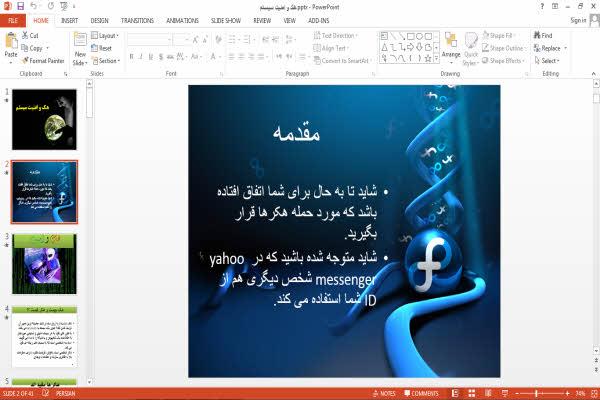Image resolution: width=600 pixels, height=400 pixels.
Task: Open ADD-INS tab
Action: point(318,21)
